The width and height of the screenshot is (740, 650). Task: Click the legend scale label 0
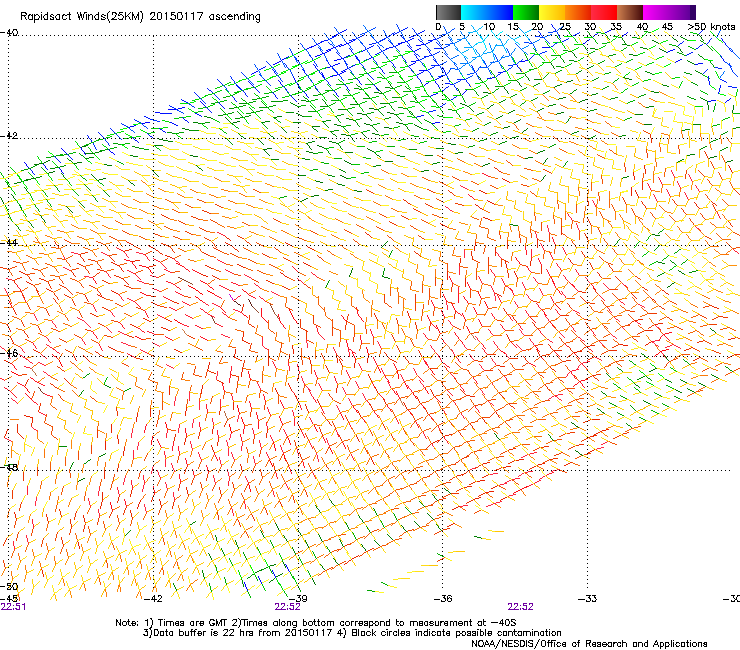[438, 27]
